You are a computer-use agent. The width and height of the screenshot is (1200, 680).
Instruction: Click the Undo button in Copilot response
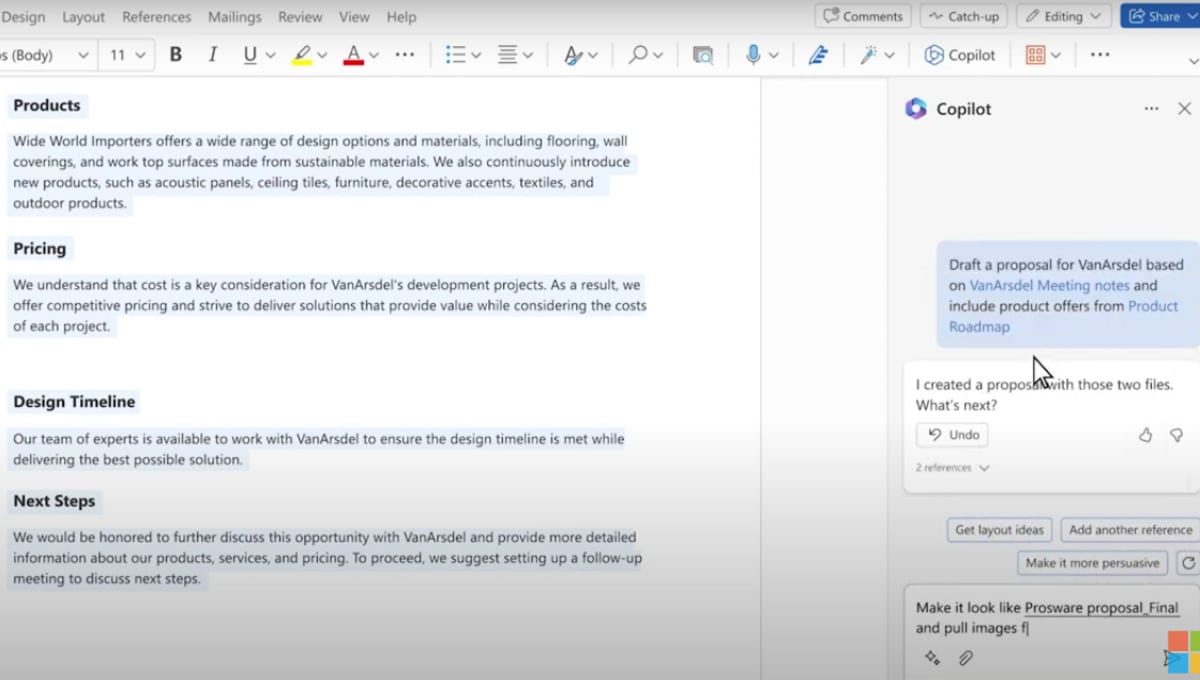tap(953, 435)
